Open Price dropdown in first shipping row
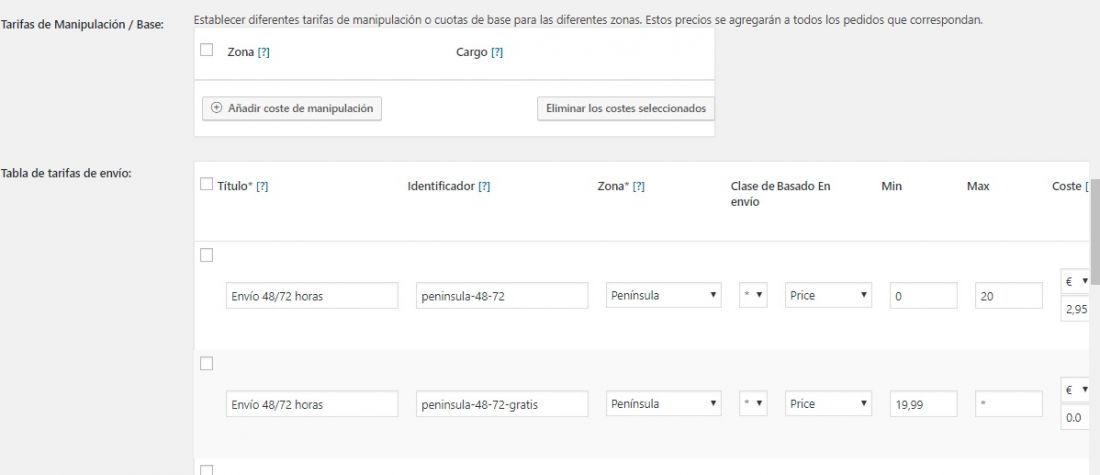 click(829, 295)
